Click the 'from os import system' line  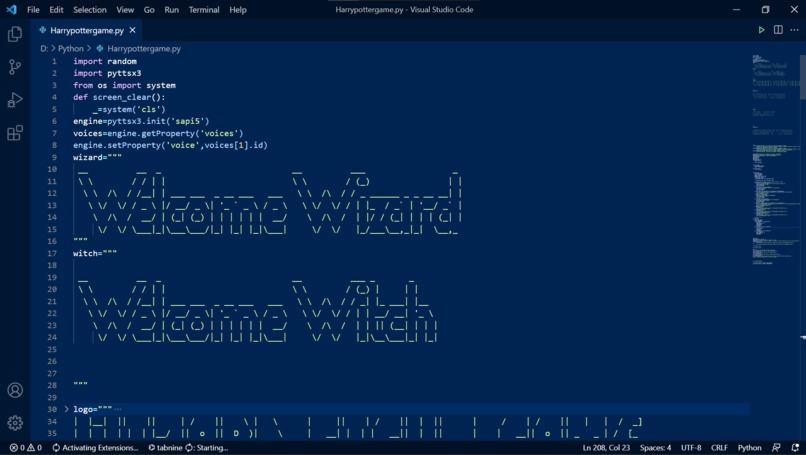124,85
